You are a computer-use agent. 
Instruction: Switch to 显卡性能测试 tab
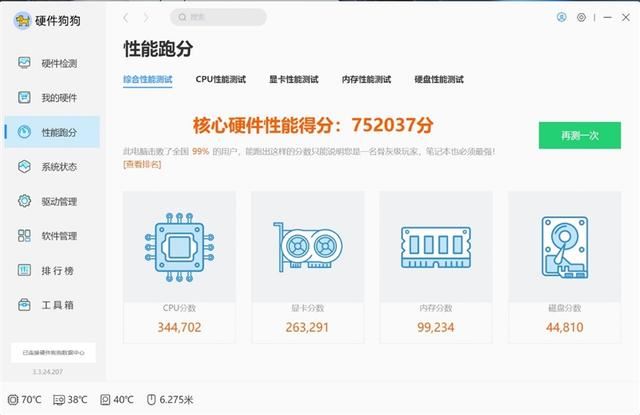click(293, 79)
